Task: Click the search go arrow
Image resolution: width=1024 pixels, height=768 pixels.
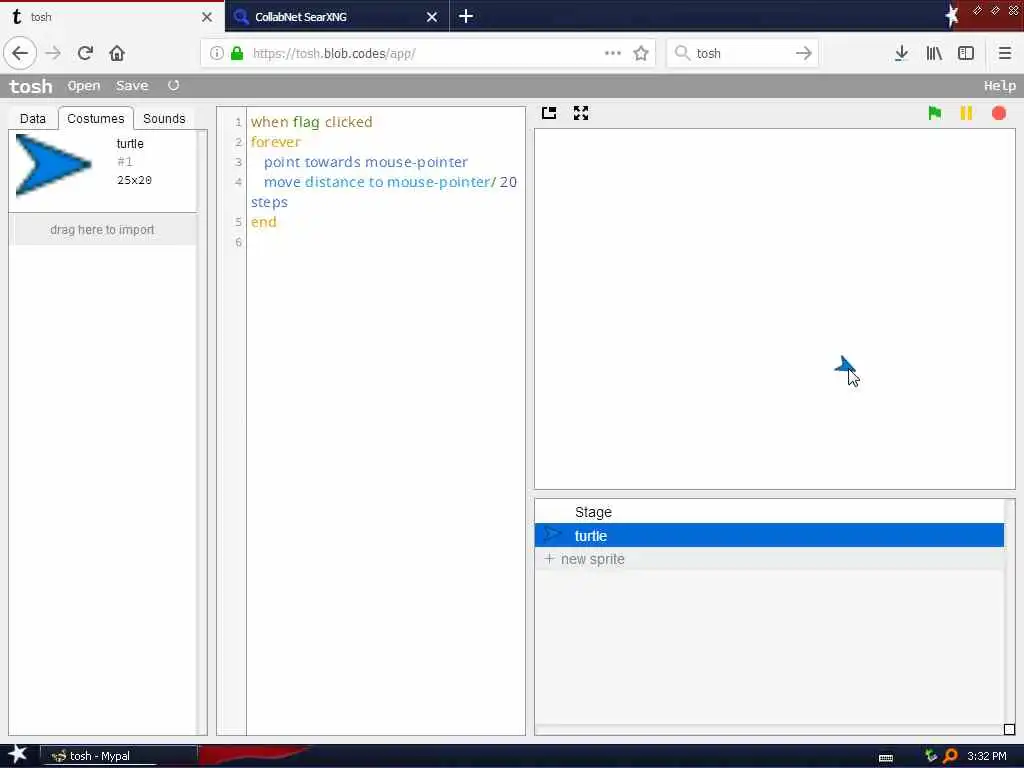Action: 804,53
